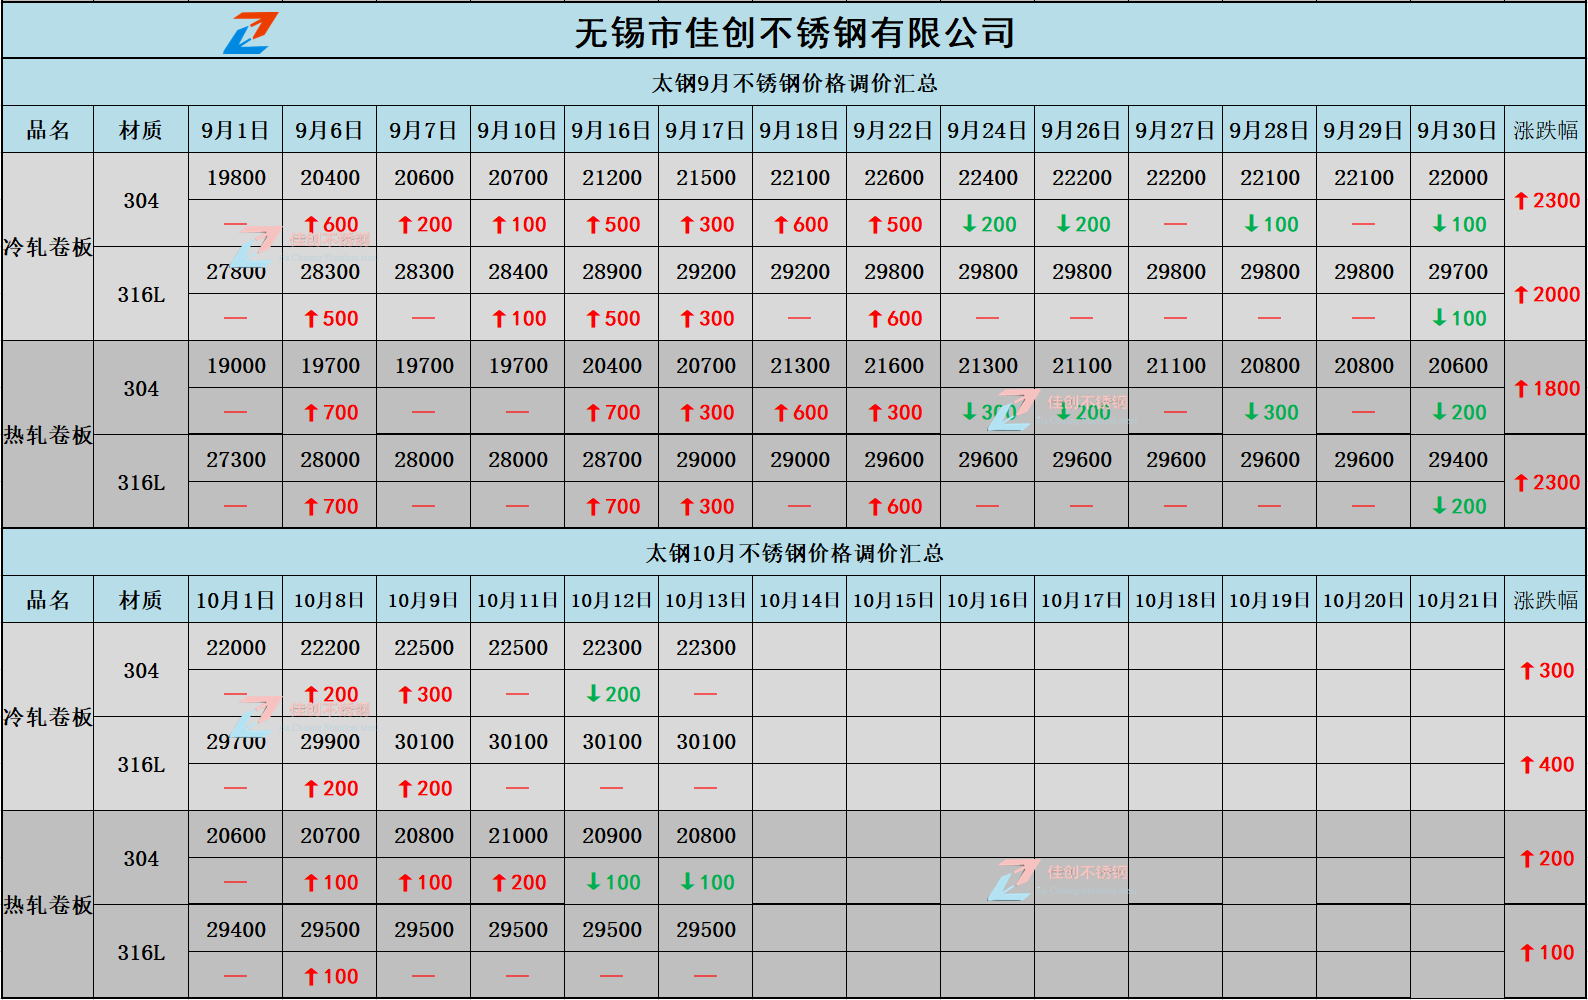This screenshot has height=1000, width=1588.
Task: Click the 9月22日 column header
Action: pyautogui.click(x=894, y=130)
